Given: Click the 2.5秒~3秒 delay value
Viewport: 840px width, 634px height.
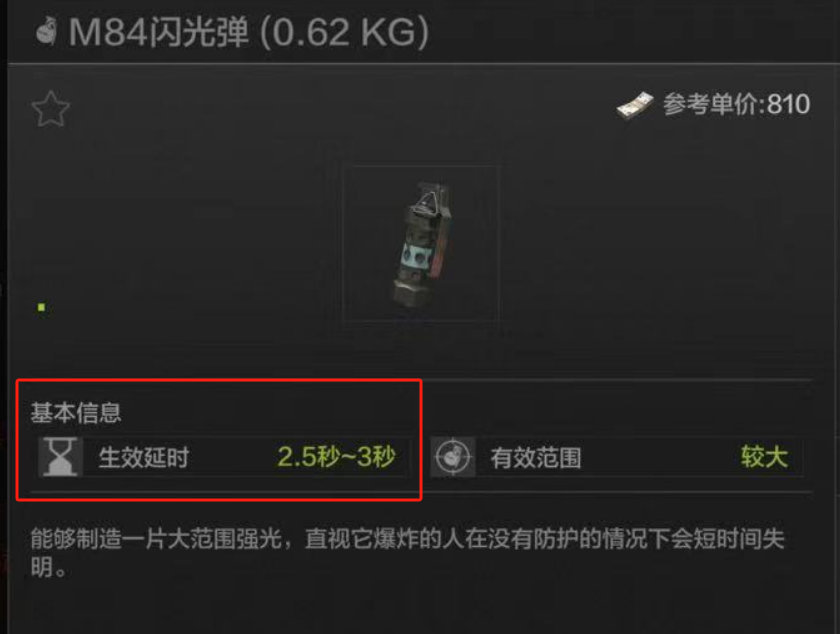Looking at the screenshot, I should point(336,457).
